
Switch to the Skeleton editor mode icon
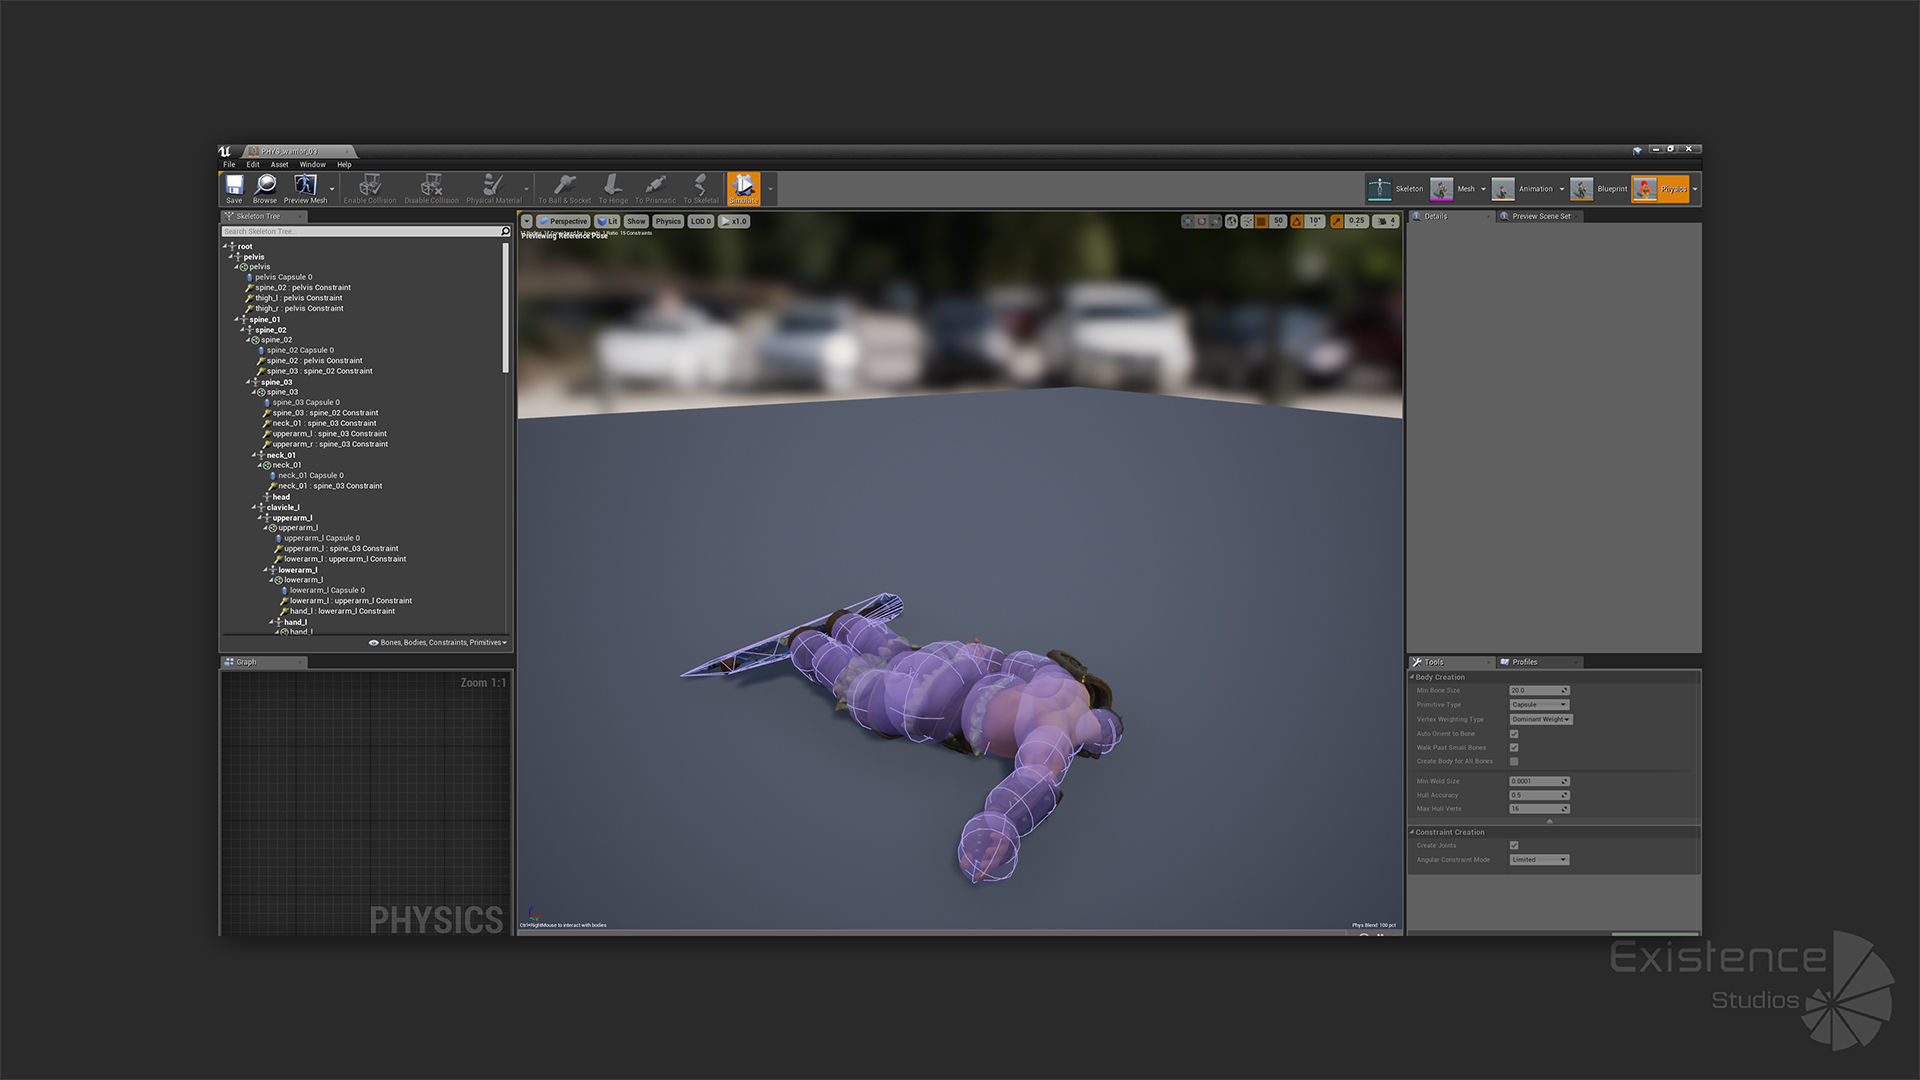coord(1380,189)
